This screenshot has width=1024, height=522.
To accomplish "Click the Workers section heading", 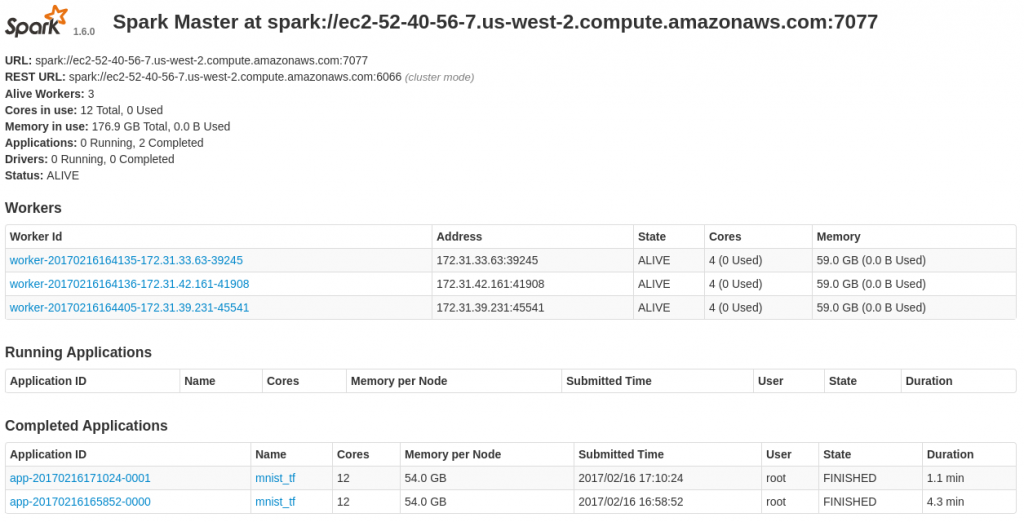I will tap(33, 208).
